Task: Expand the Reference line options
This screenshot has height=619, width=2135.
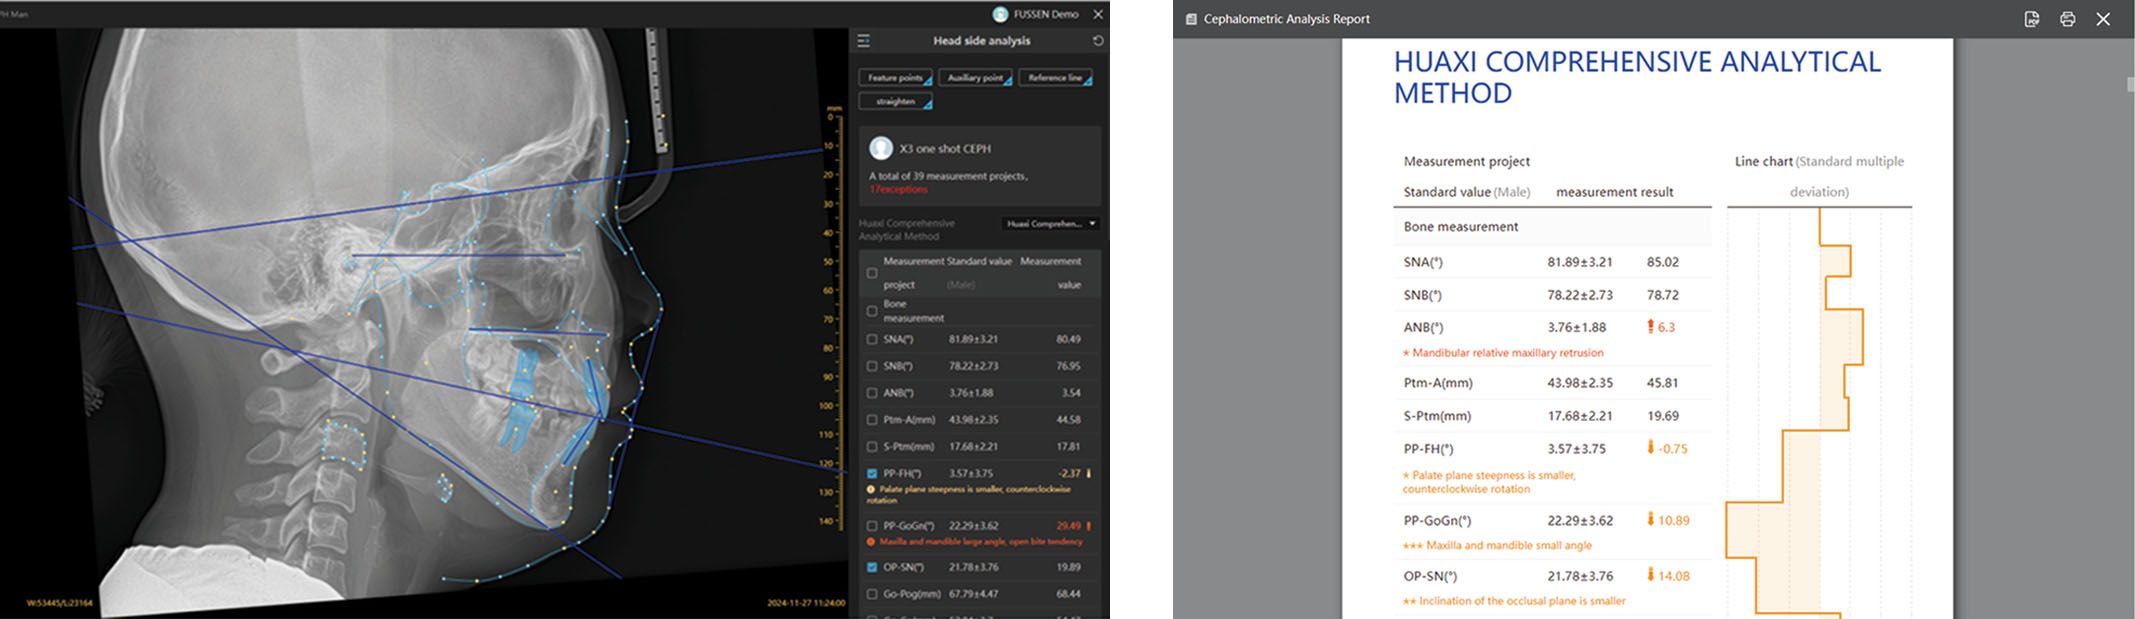Action: pos(1055,78)
